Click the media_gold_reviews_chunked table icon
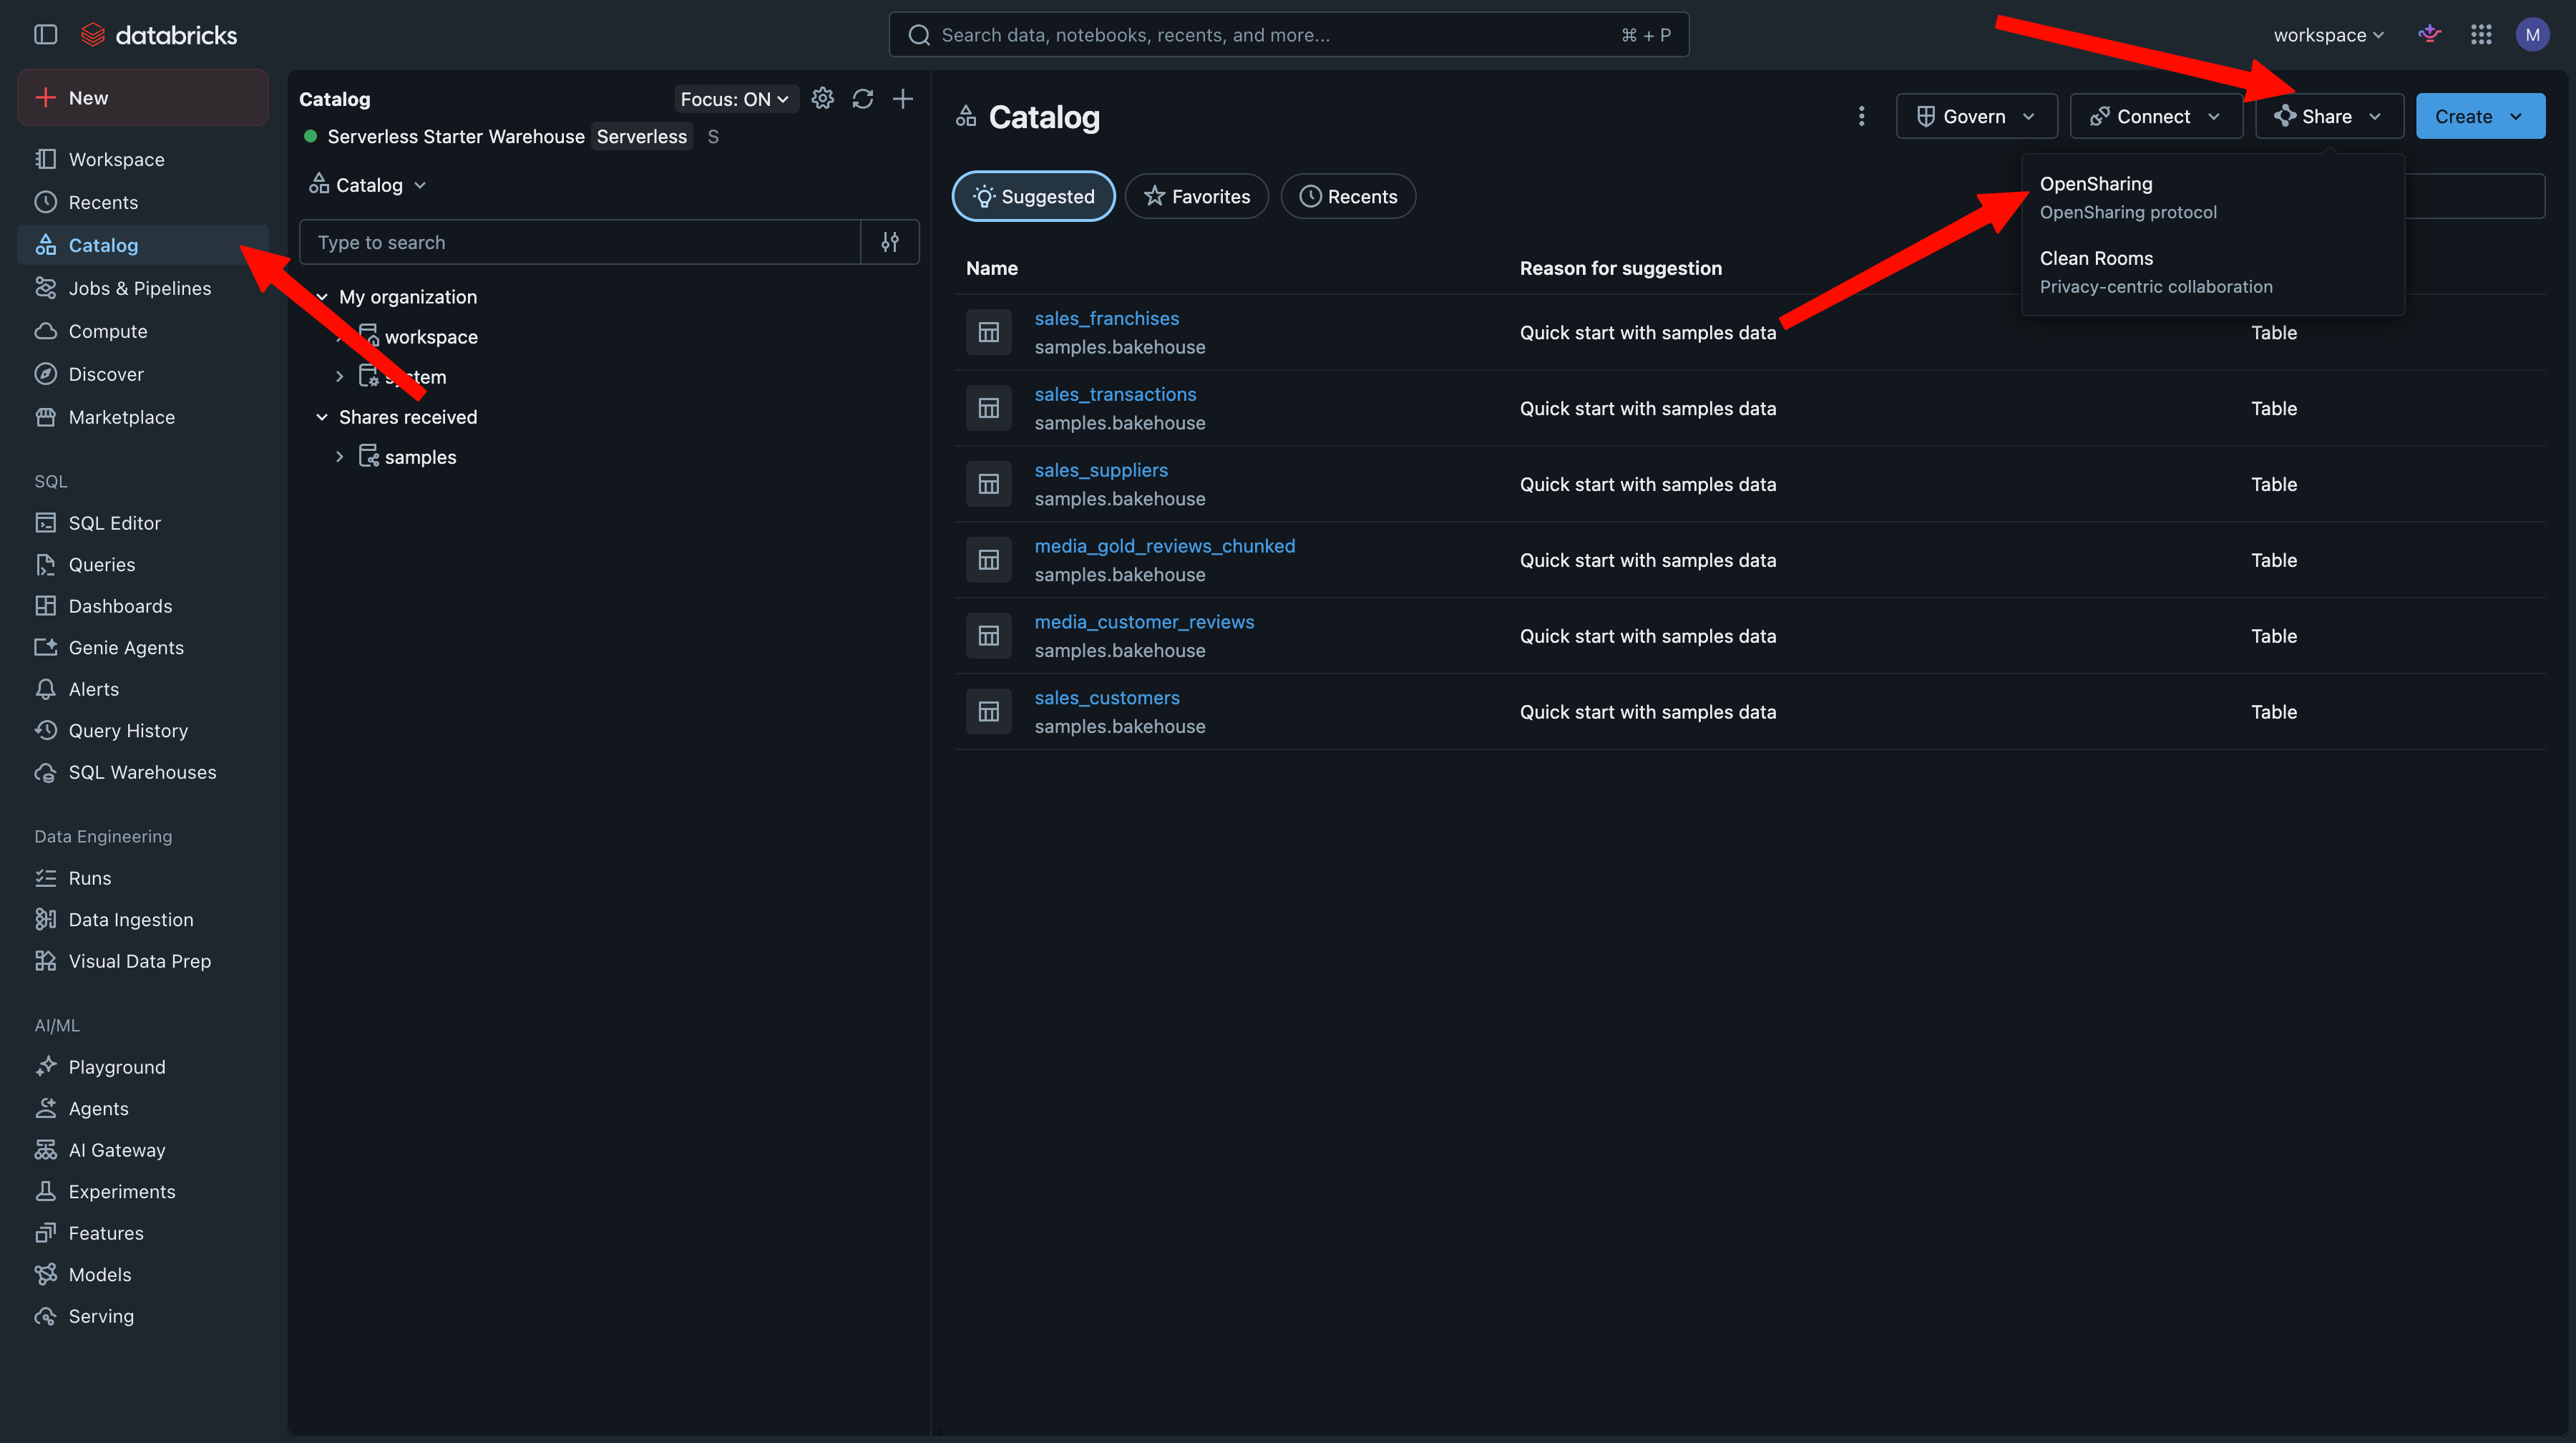This screenshot has height=1443, width=2576. (x=988, y=560)
